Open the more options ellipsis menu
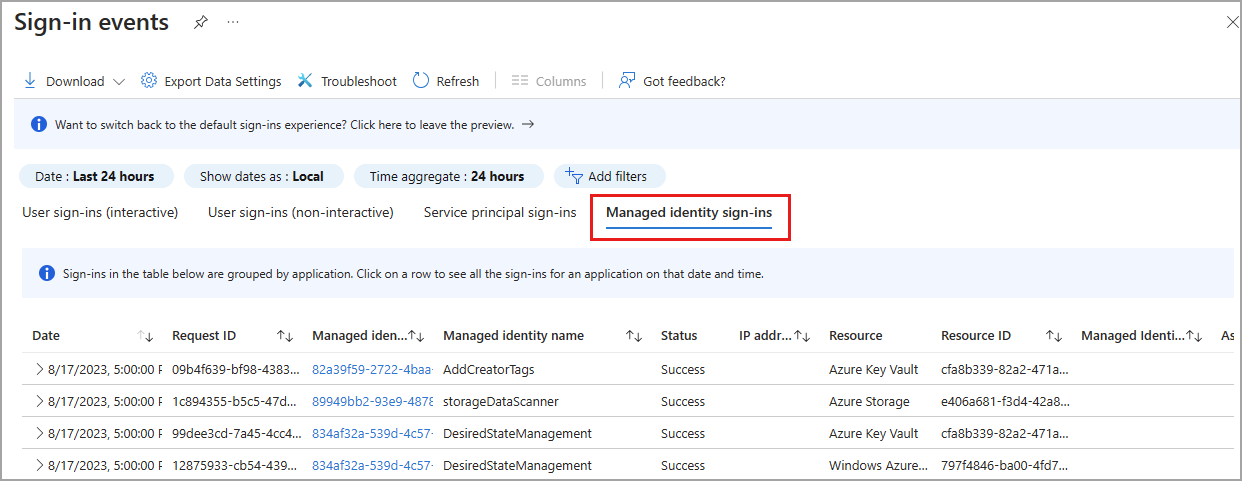The width and height of the screenshot is (1242, 481). [x=233, y=22]
